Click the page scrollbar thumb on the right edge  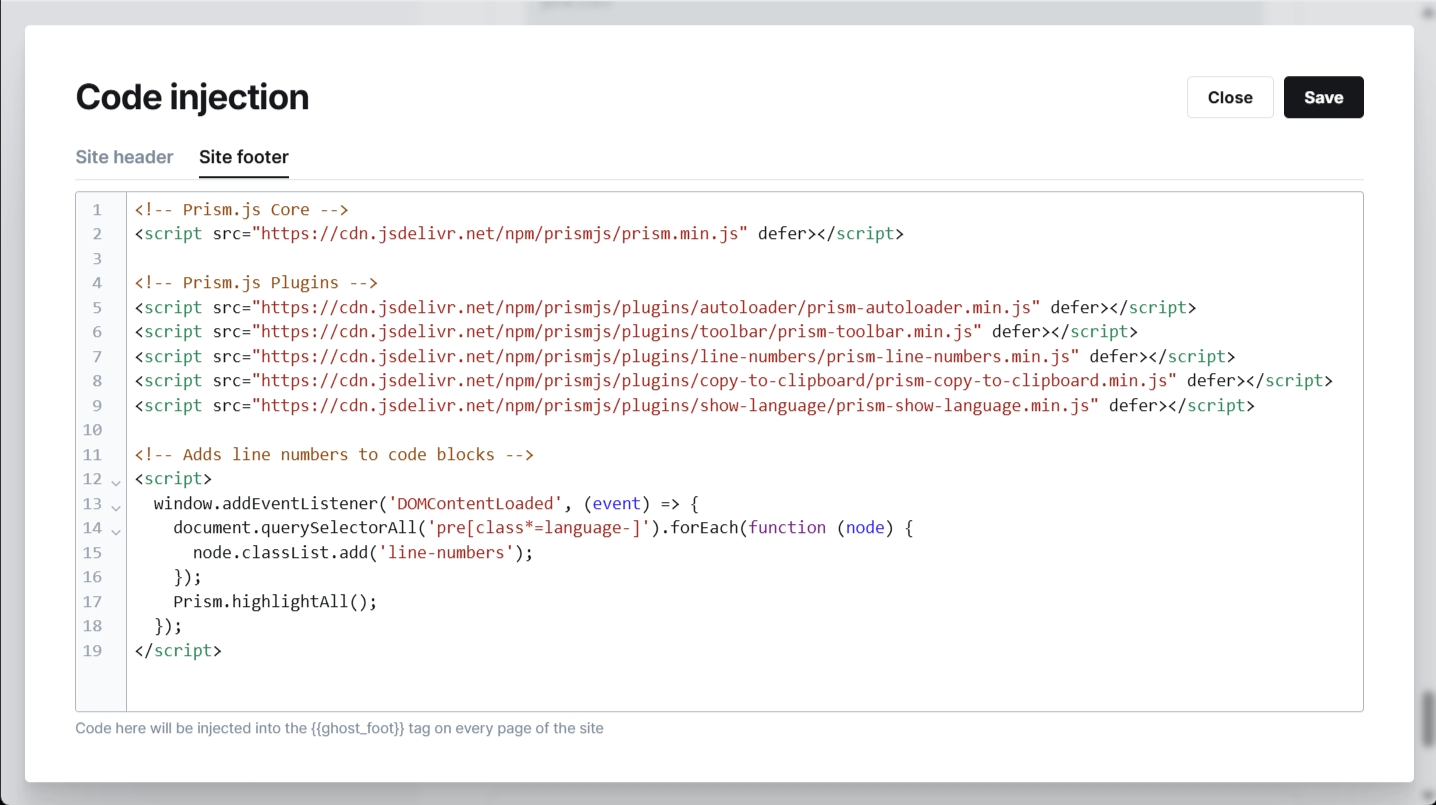pyautogui.click(x=1429, y=718)
